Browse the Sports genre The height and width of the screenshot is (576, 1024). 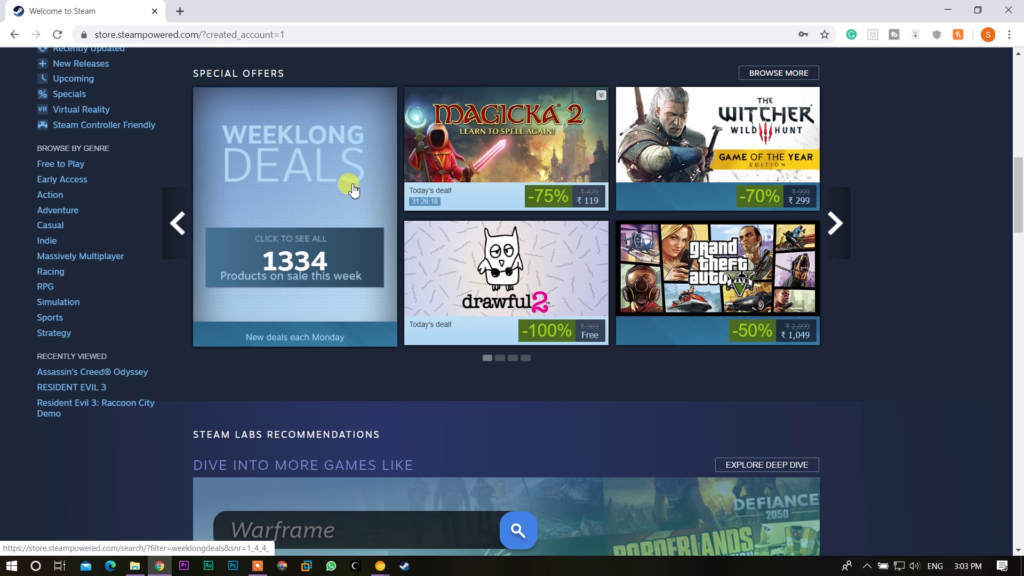(50, 317)
